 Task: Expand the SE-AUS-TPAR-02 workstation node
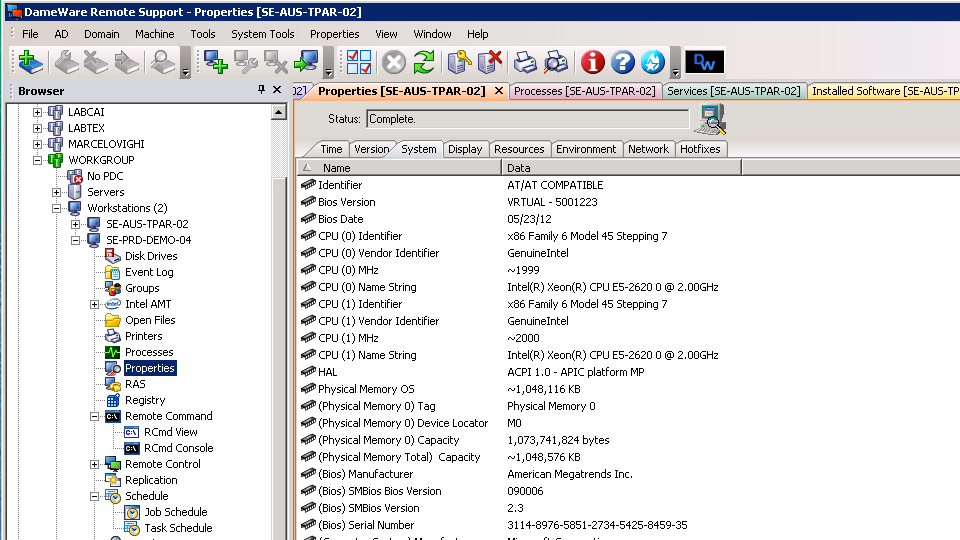(x=75, y=224)
